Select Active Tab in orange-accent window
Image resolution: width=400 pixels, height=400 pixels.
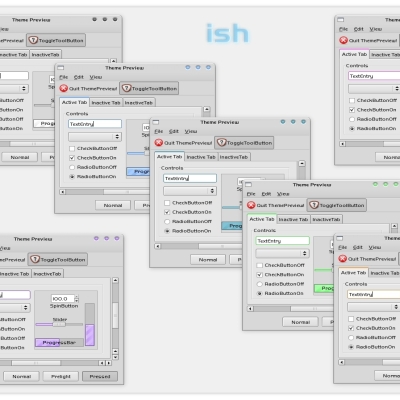(353, 273)
